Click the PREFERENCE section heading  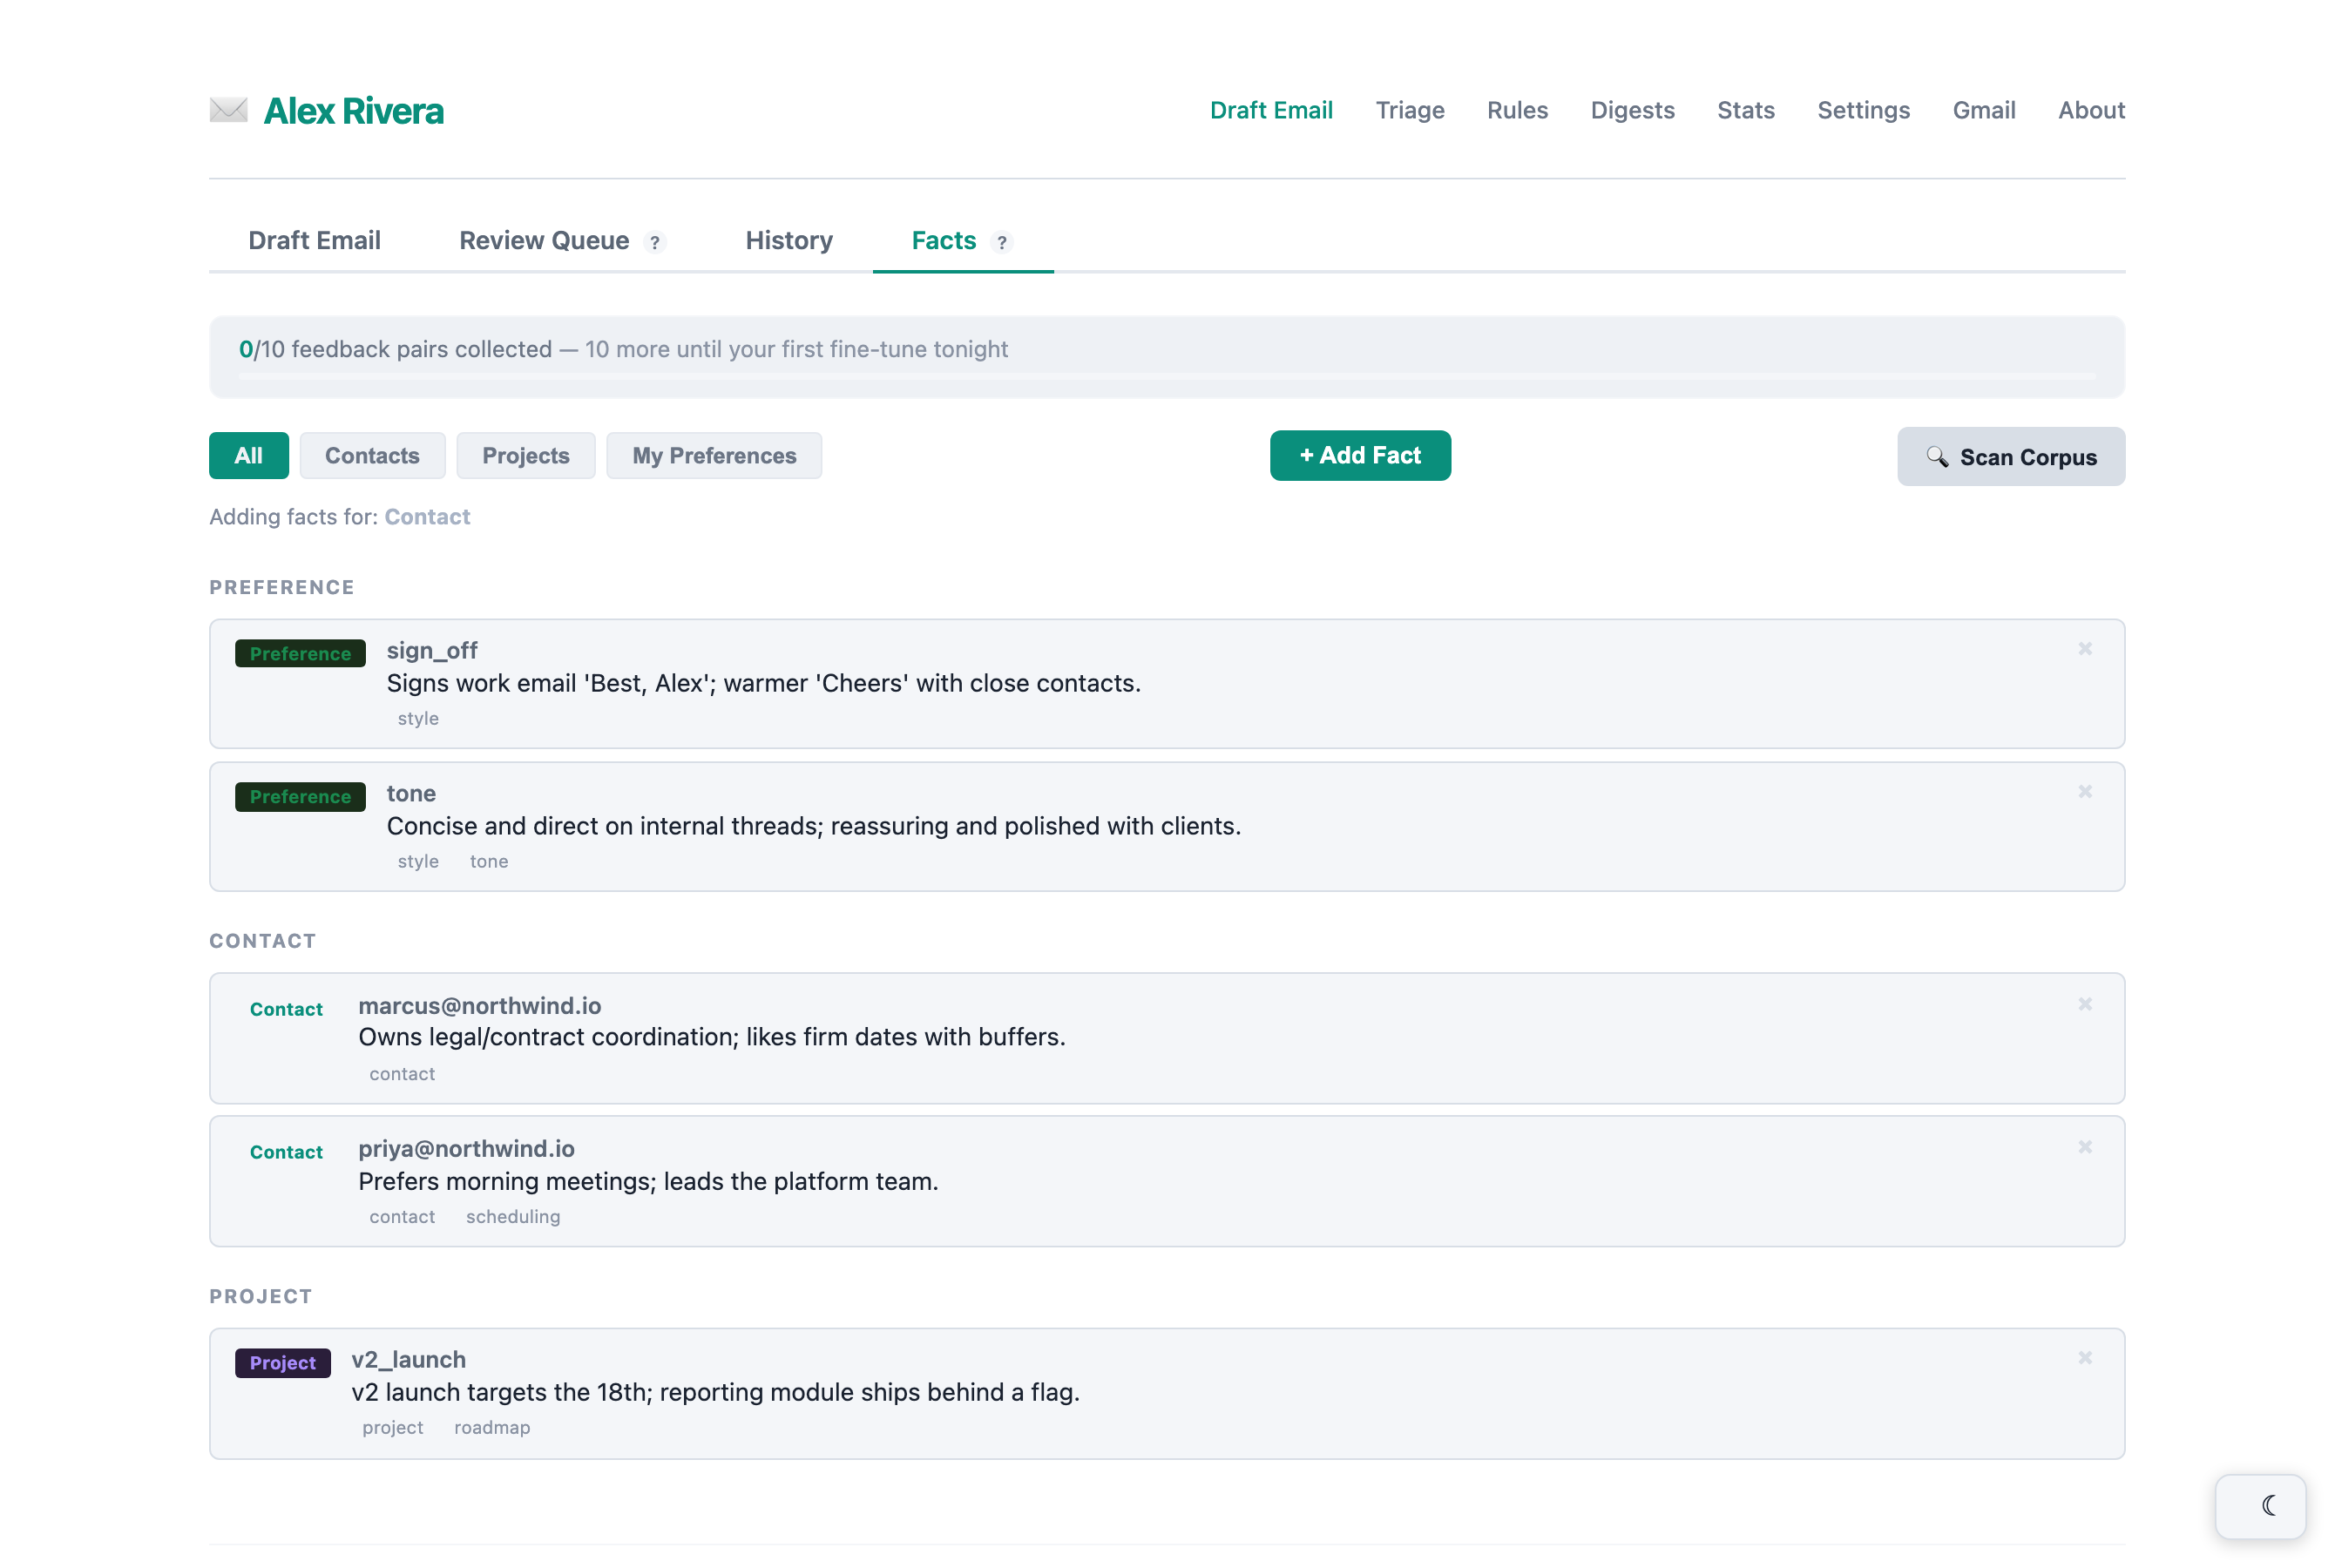pyautogui.click(x=282, y=588)
